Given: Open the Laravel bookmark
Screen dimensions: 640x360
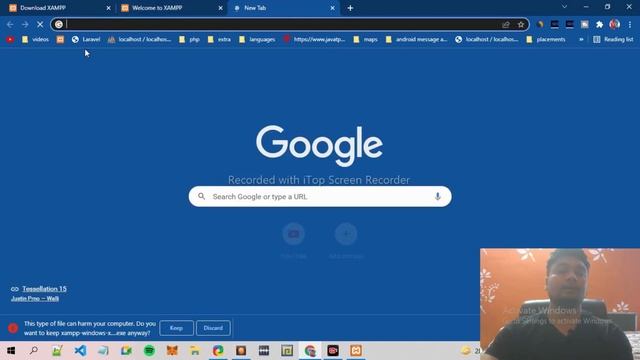Looking at the screenshot, I should (x=86, y=40).
